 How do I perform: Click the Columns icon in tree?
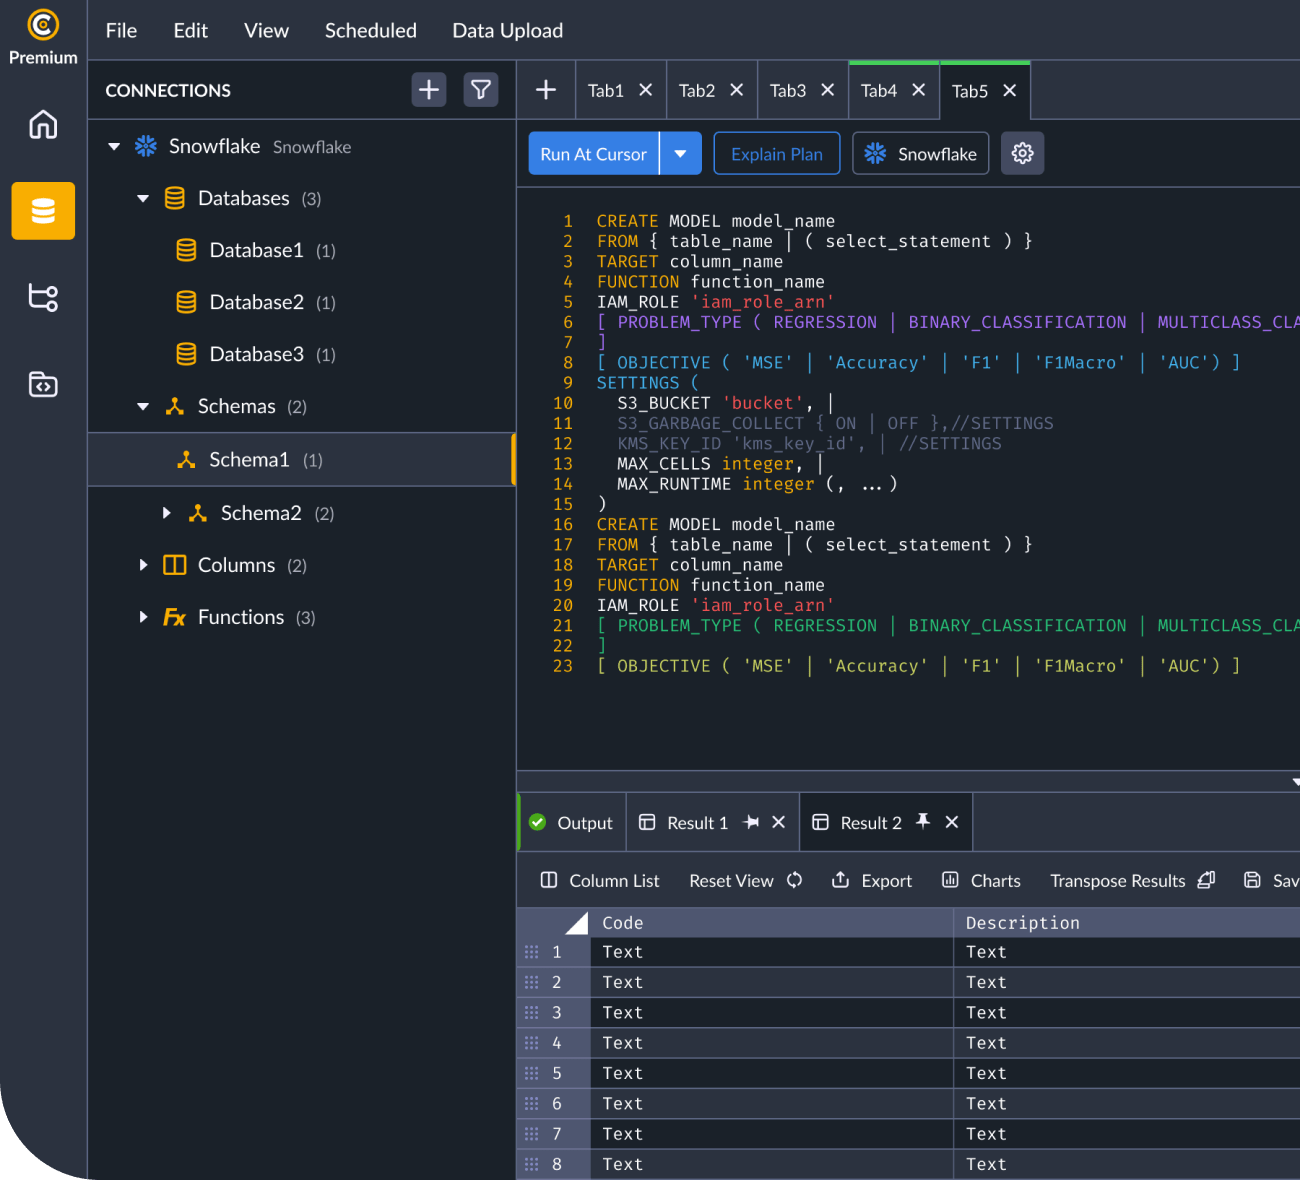coord(175,565)
